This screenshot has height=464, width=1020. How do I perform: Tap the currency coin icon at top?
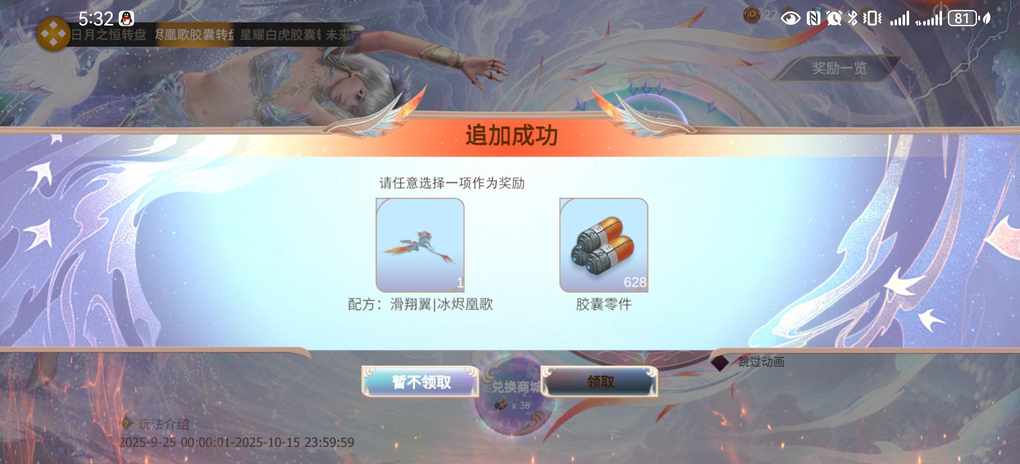tap(752, 15)
